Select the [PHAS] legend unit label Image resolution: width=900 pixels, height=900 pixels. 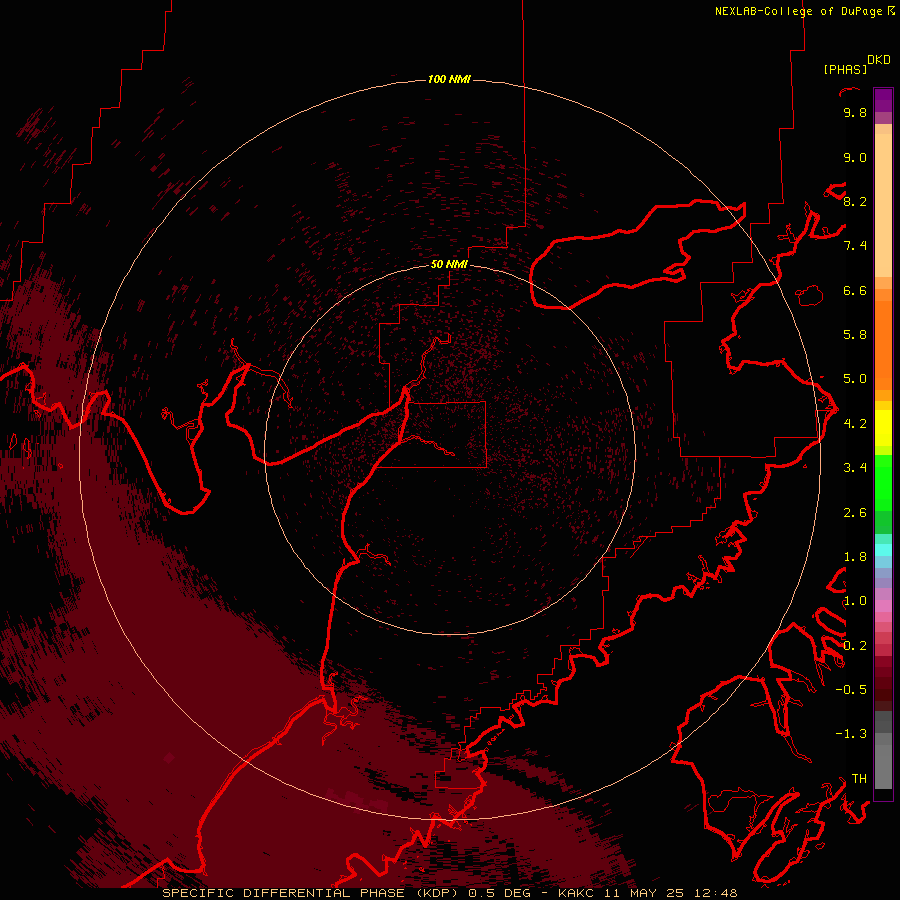[x=845, y=69]
